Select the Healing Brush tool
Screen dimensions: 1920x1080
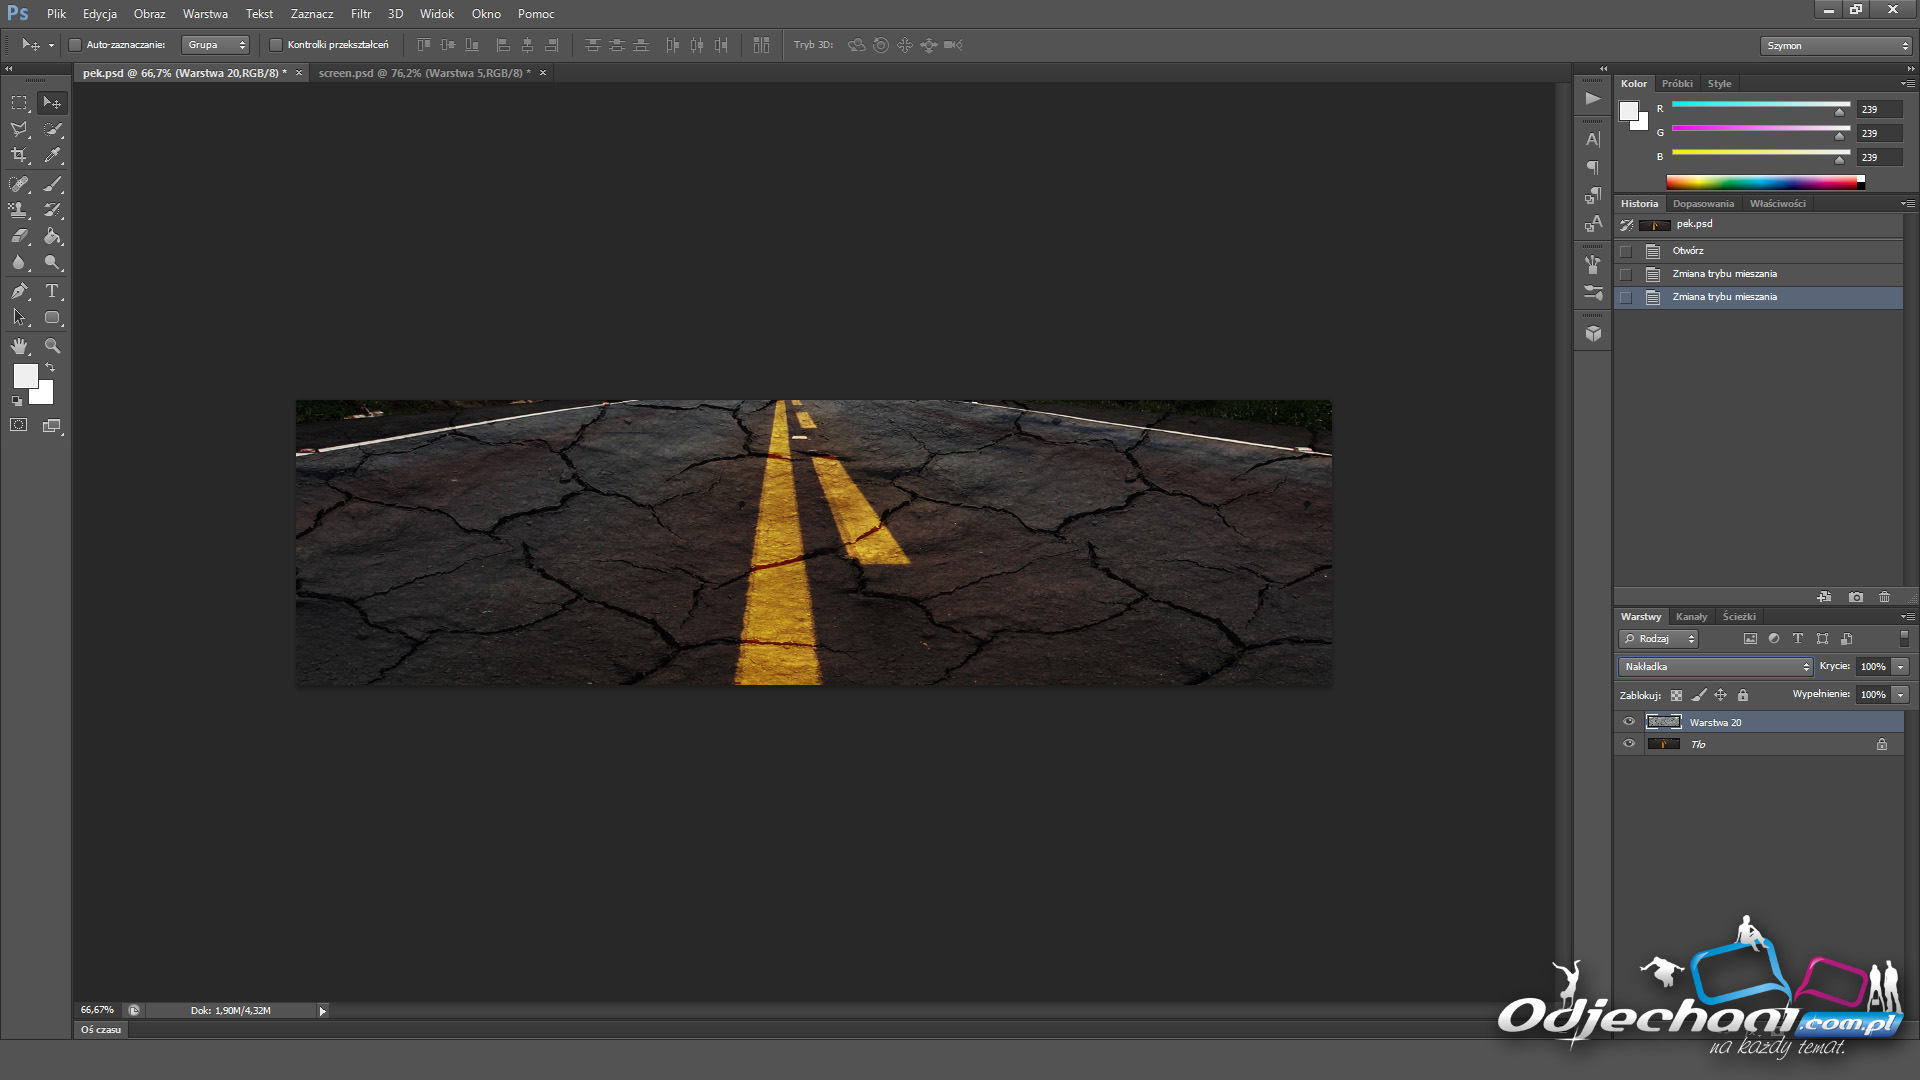pyautogui.click(x=19, y=184)
